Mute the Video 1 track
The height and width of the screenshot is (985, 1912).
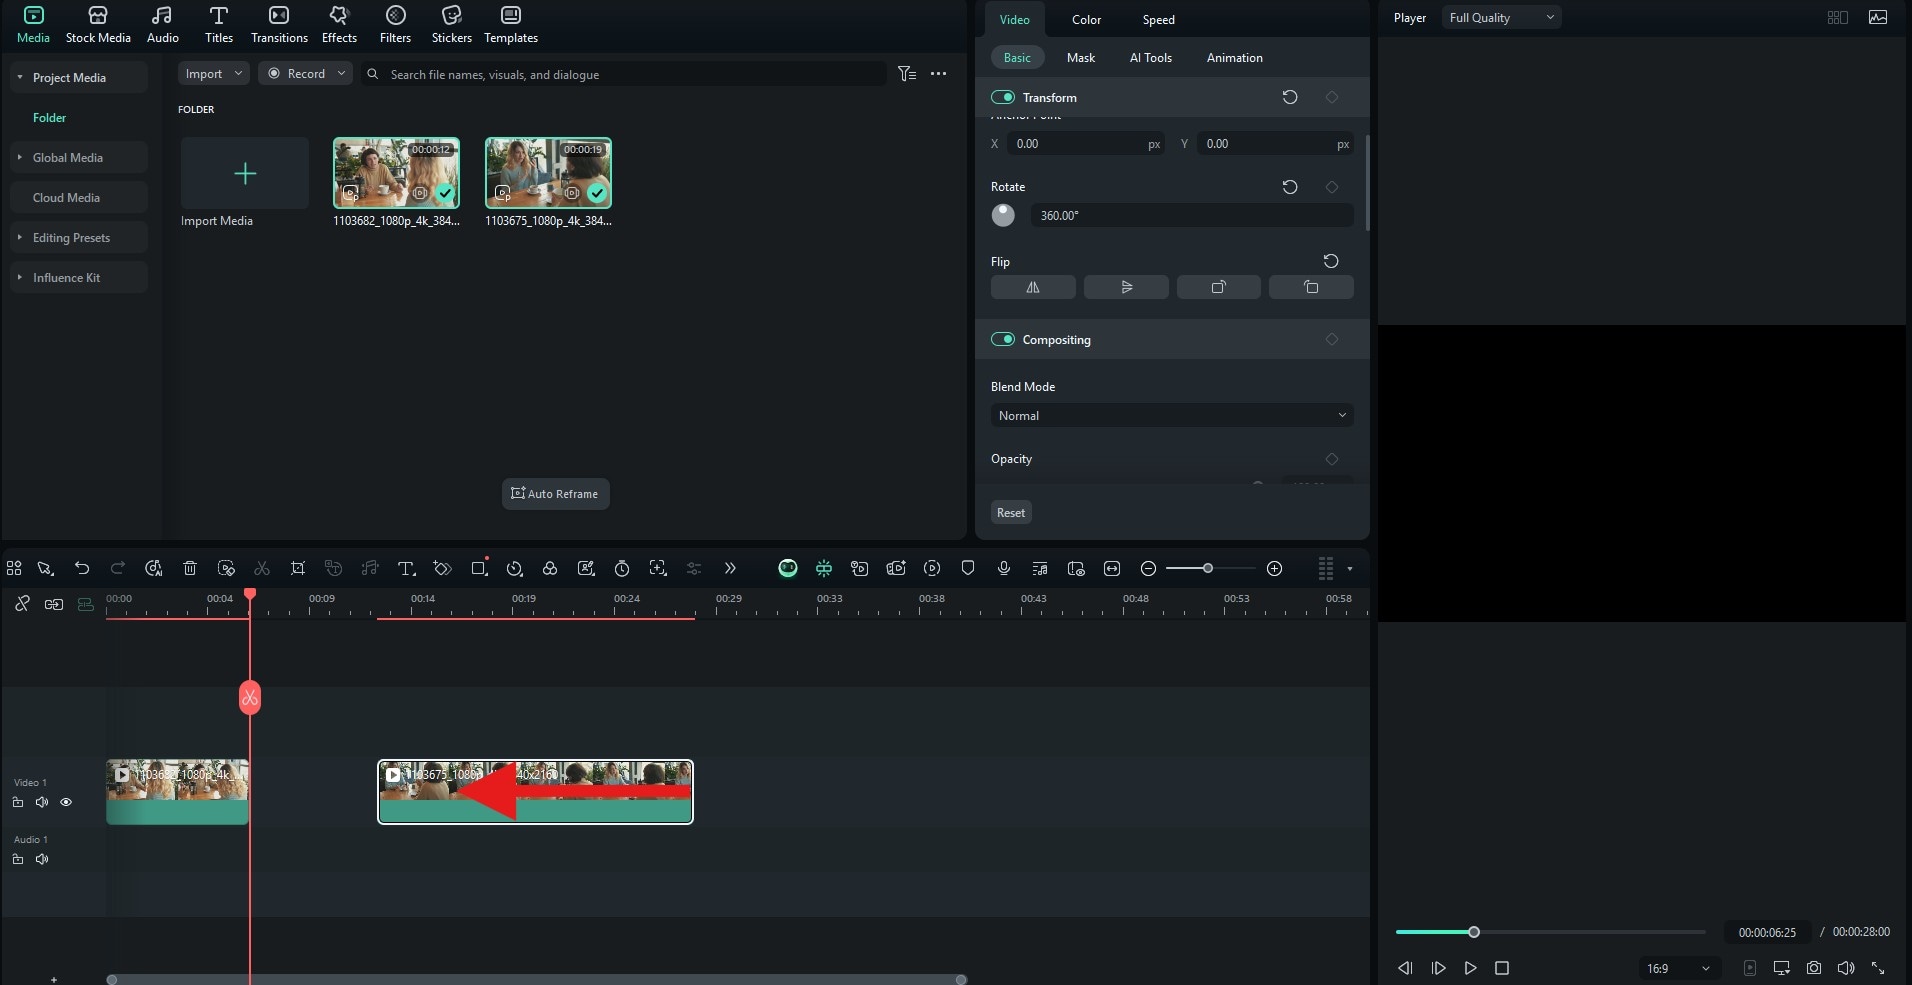coord(42,802)
